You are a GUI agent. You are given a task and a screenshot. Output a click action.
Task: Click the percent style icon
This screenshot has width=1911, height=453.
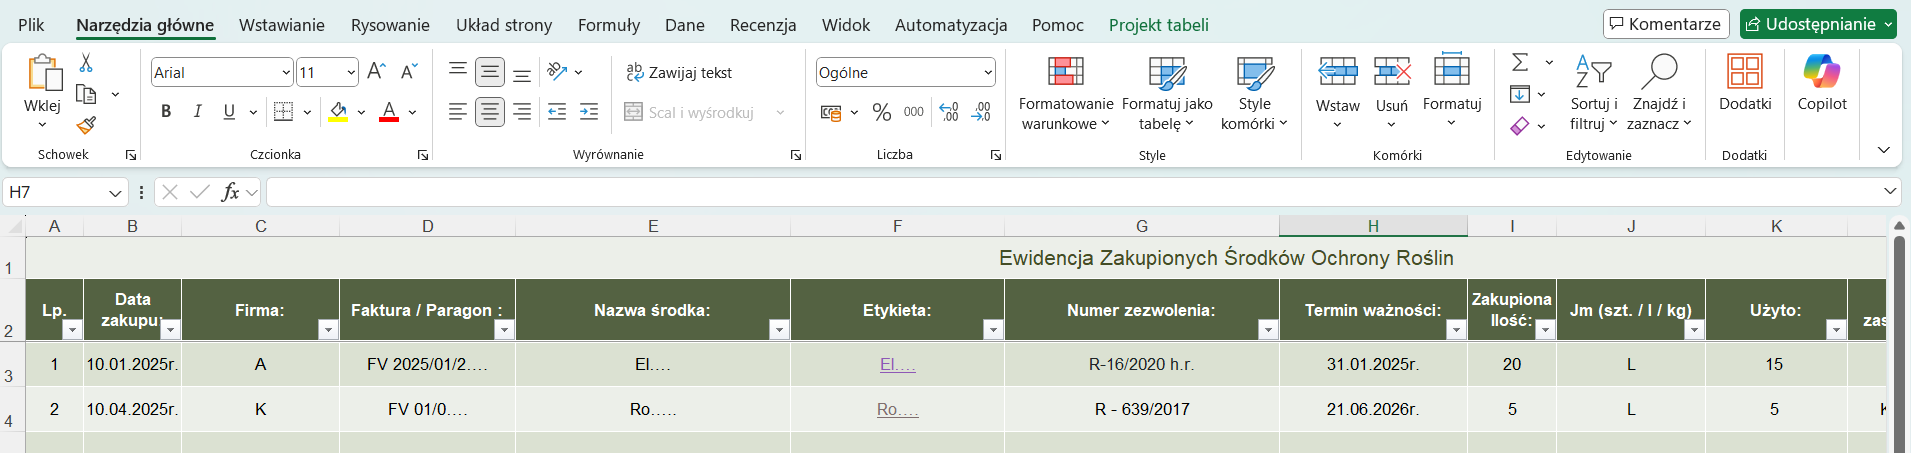click(x=881, y=113)
